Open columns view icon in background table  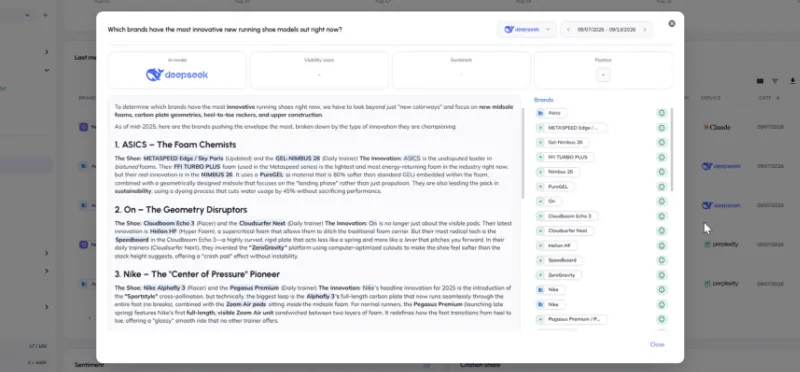point(760,81)
